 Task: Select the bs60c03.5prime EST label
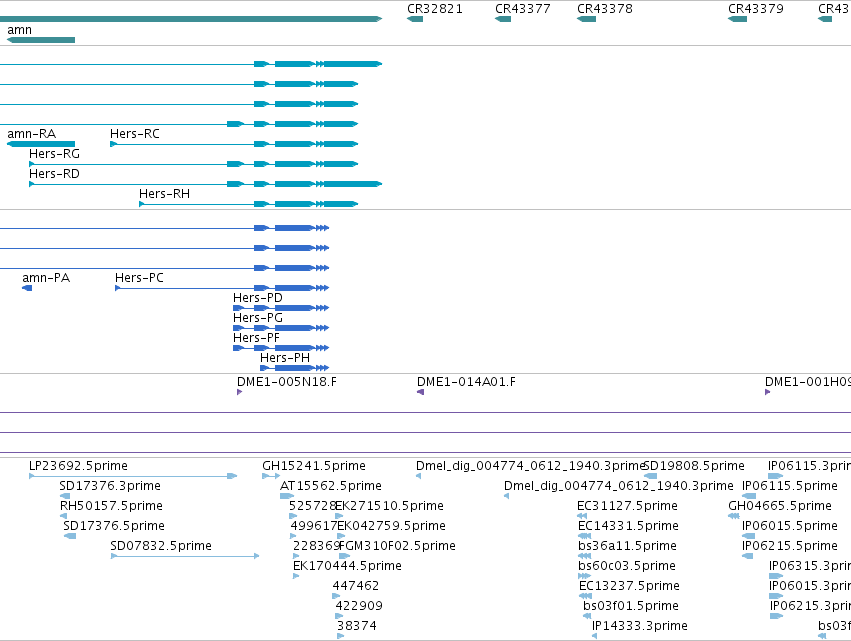[627, 566]
